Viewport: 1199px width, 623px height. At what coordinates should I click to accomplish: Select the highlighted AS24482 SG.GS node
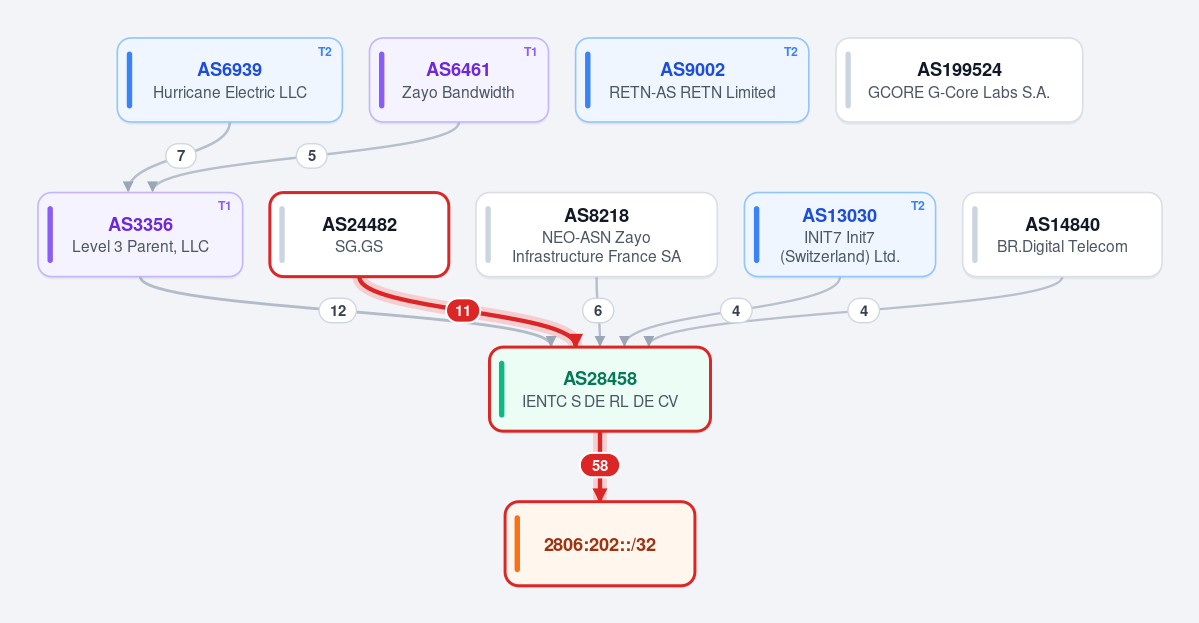click(359, 235)
